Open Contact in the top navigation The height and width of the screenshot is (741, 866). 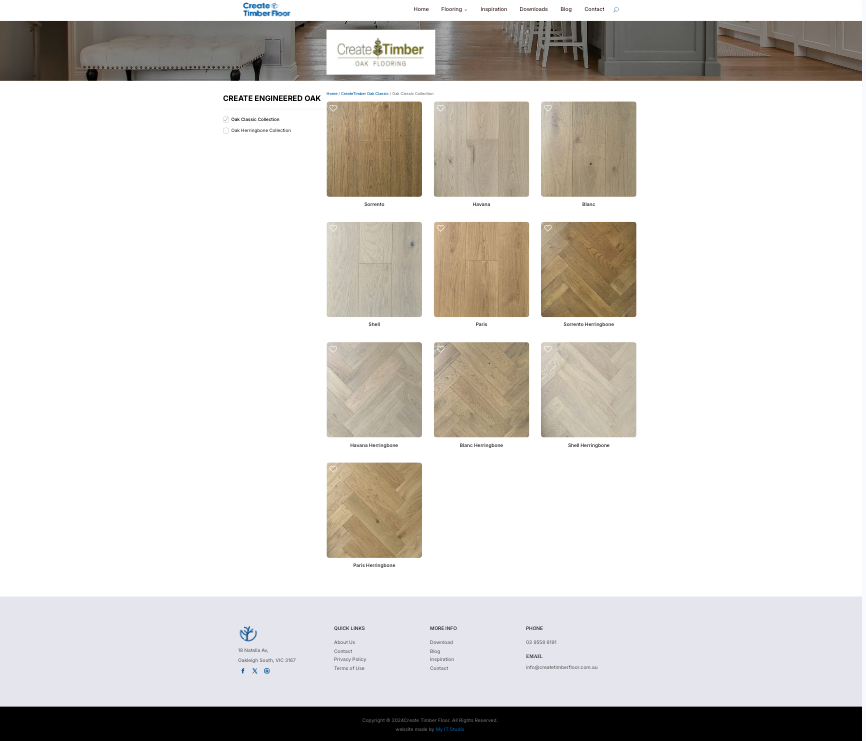click(x=594, y=9)
